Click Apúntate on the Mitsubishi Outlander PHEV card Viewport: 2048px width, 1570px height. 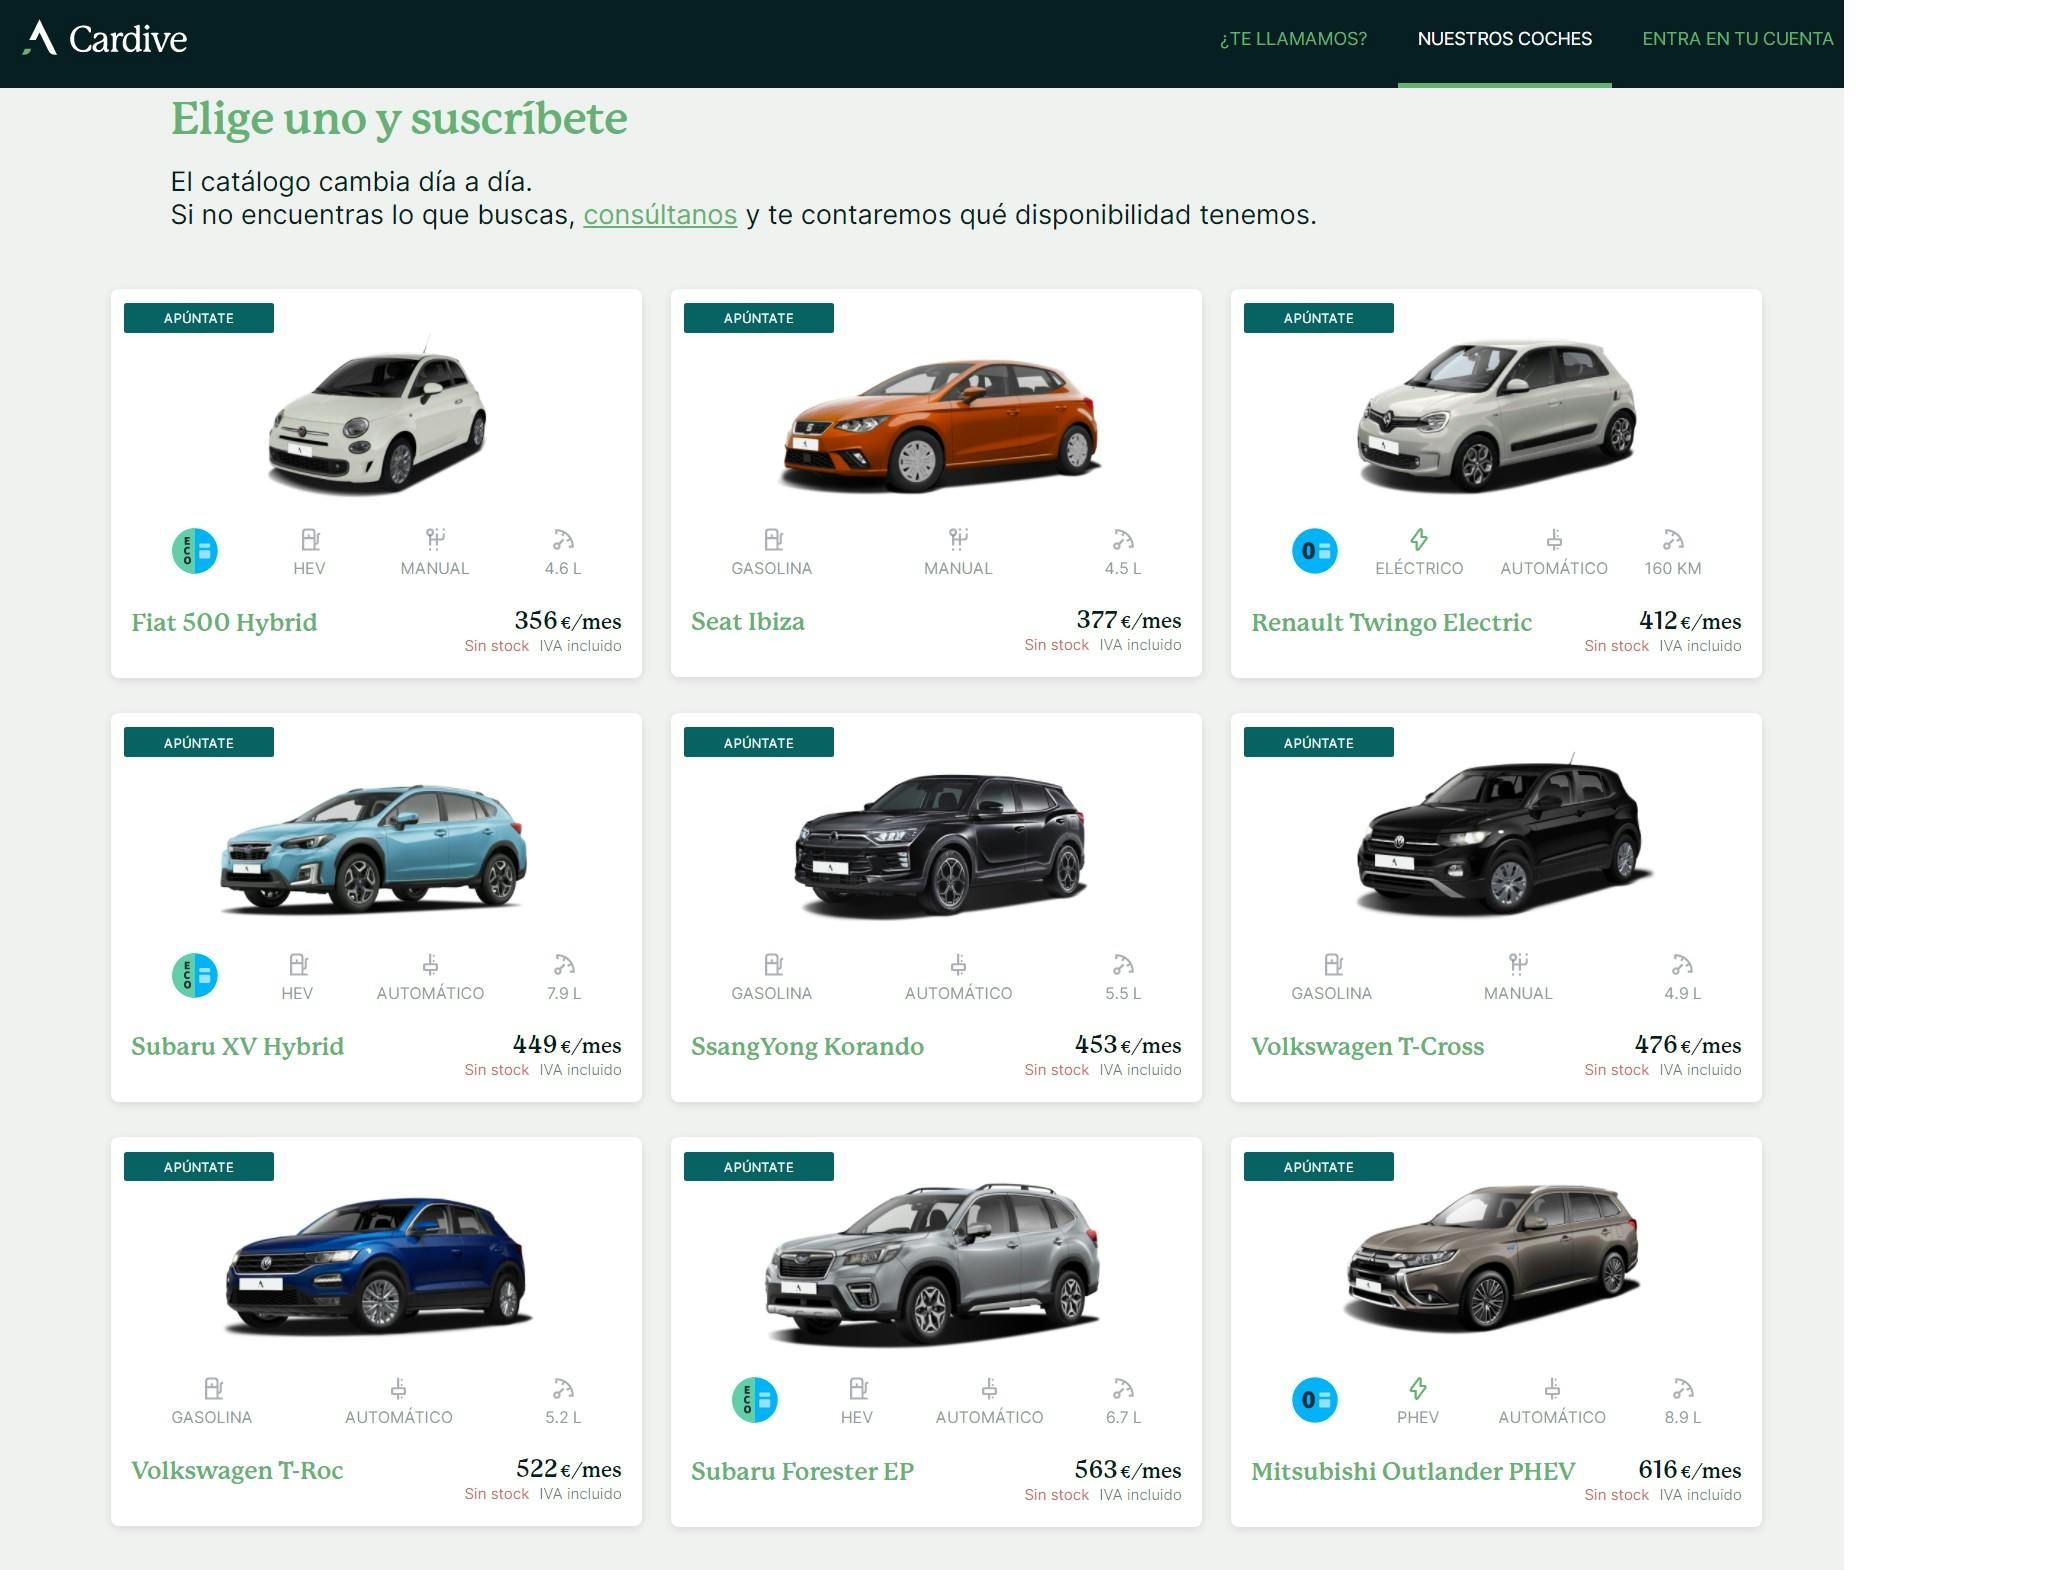[1319, 1167]
